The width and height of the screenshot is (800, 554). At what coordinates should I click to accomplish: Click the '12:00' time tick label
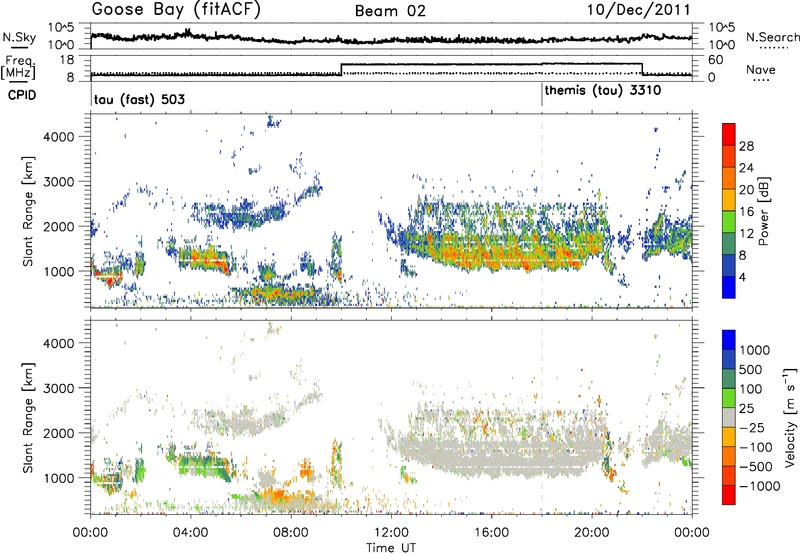click(391, 533)
